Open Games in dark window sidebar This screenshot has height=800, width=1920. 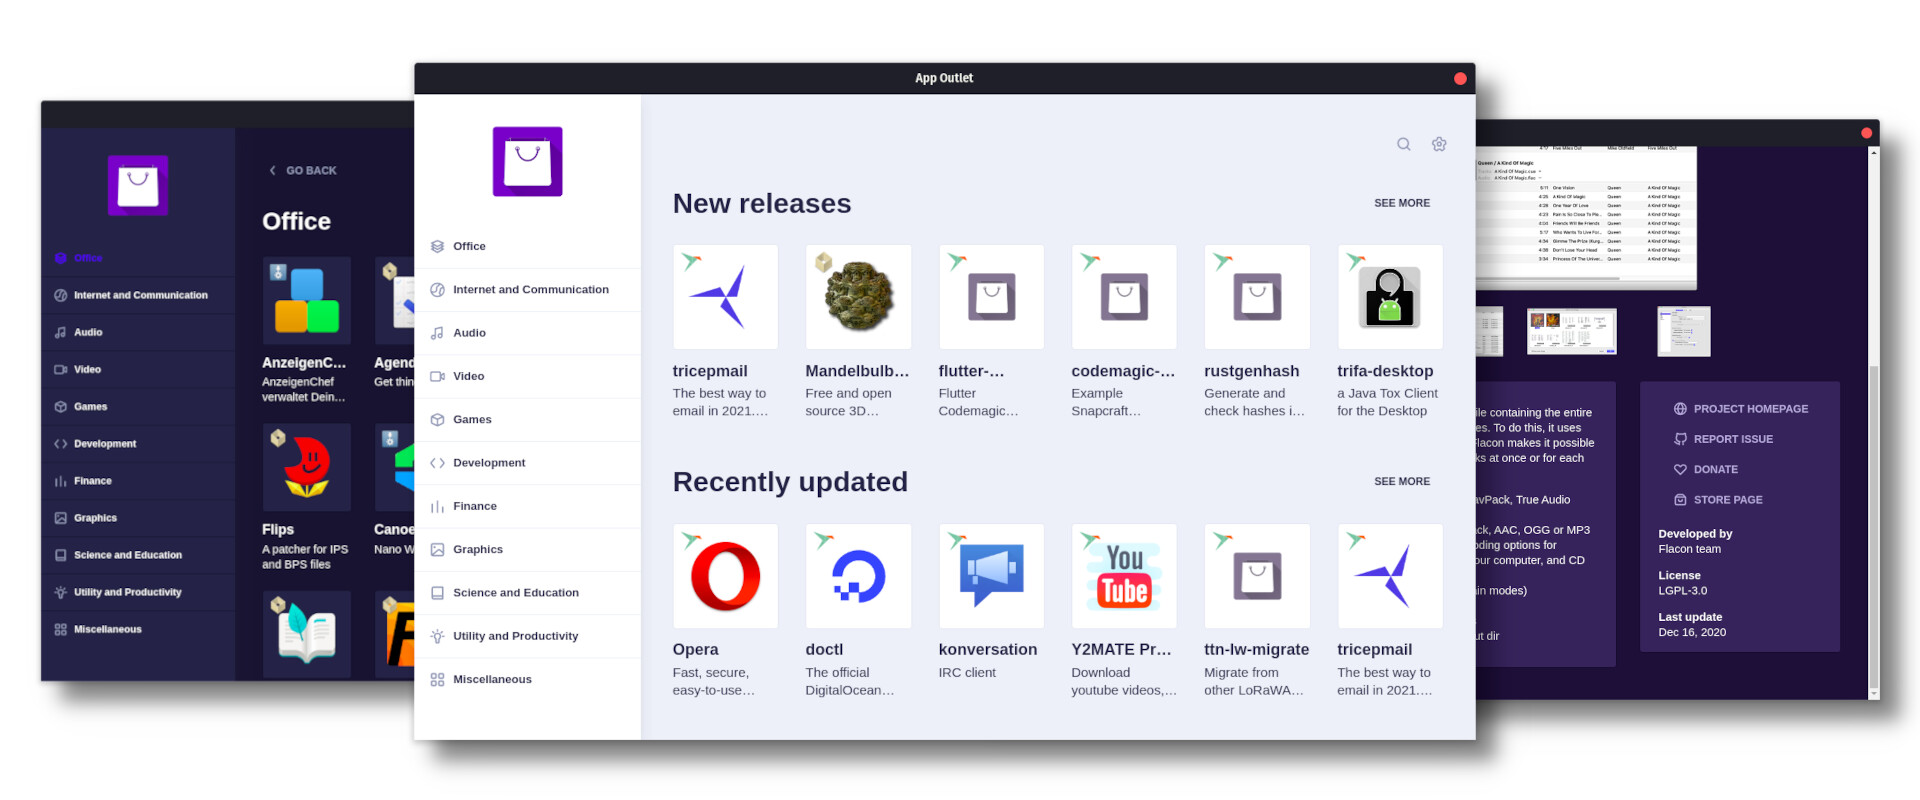coord(137,407)
